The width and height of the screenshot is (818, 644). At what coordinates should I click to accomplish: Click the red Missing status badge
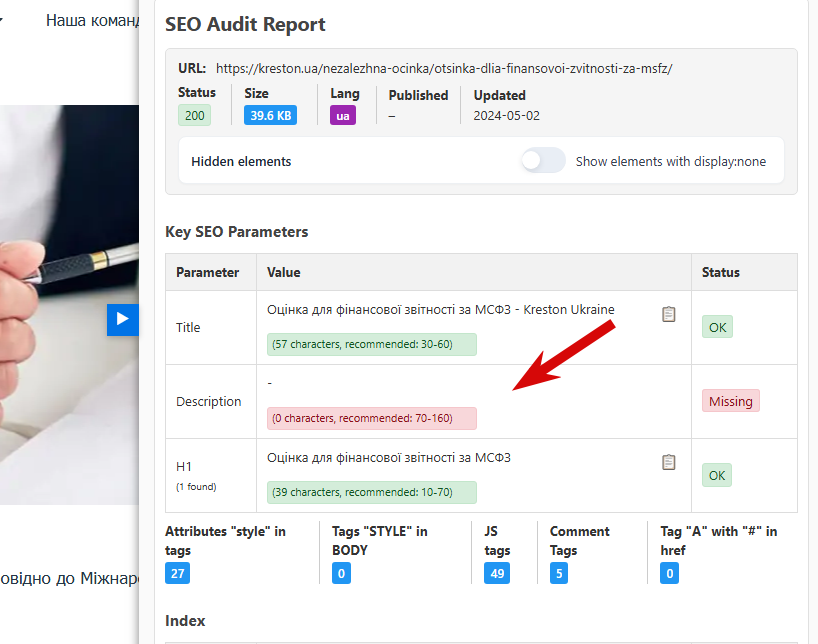(730, 401)
